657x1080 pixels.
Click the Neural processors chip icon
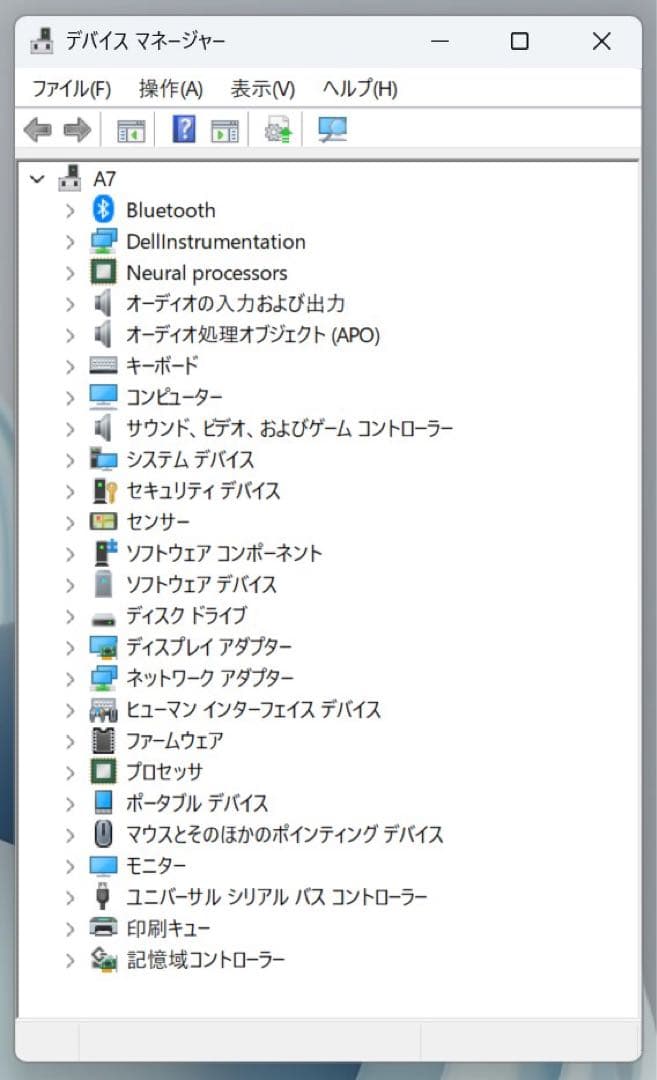[103, 273]
